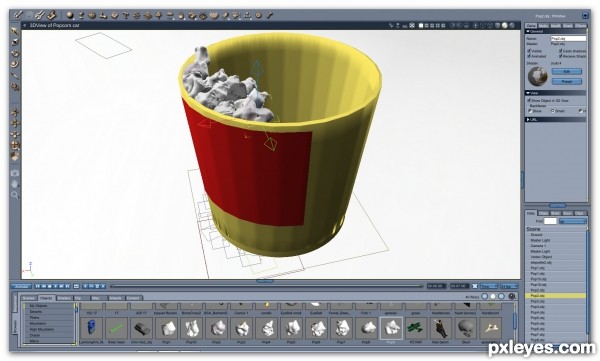Open the filter dropdown next to Find field
The width and height of the screenshot is (600, 361).
572,221
